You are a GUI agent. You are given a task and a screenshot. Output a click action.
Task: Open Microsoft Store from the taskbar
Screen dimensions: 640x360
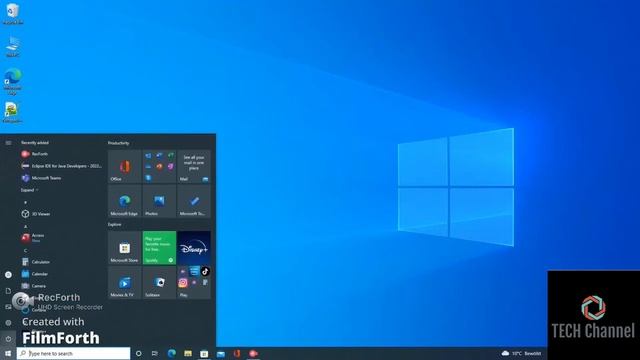click(x=204, y=353)
